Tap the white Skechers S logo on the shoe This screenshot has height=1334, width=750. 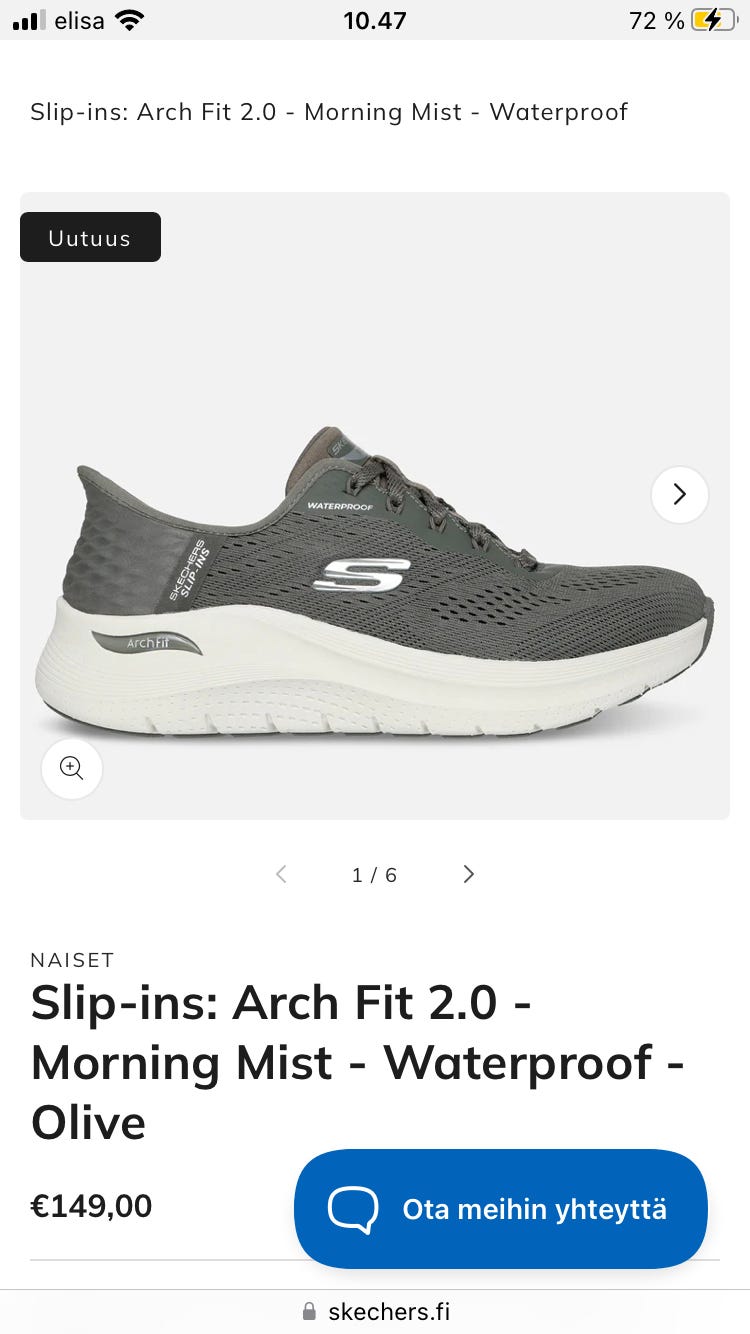tap(361, 575)
